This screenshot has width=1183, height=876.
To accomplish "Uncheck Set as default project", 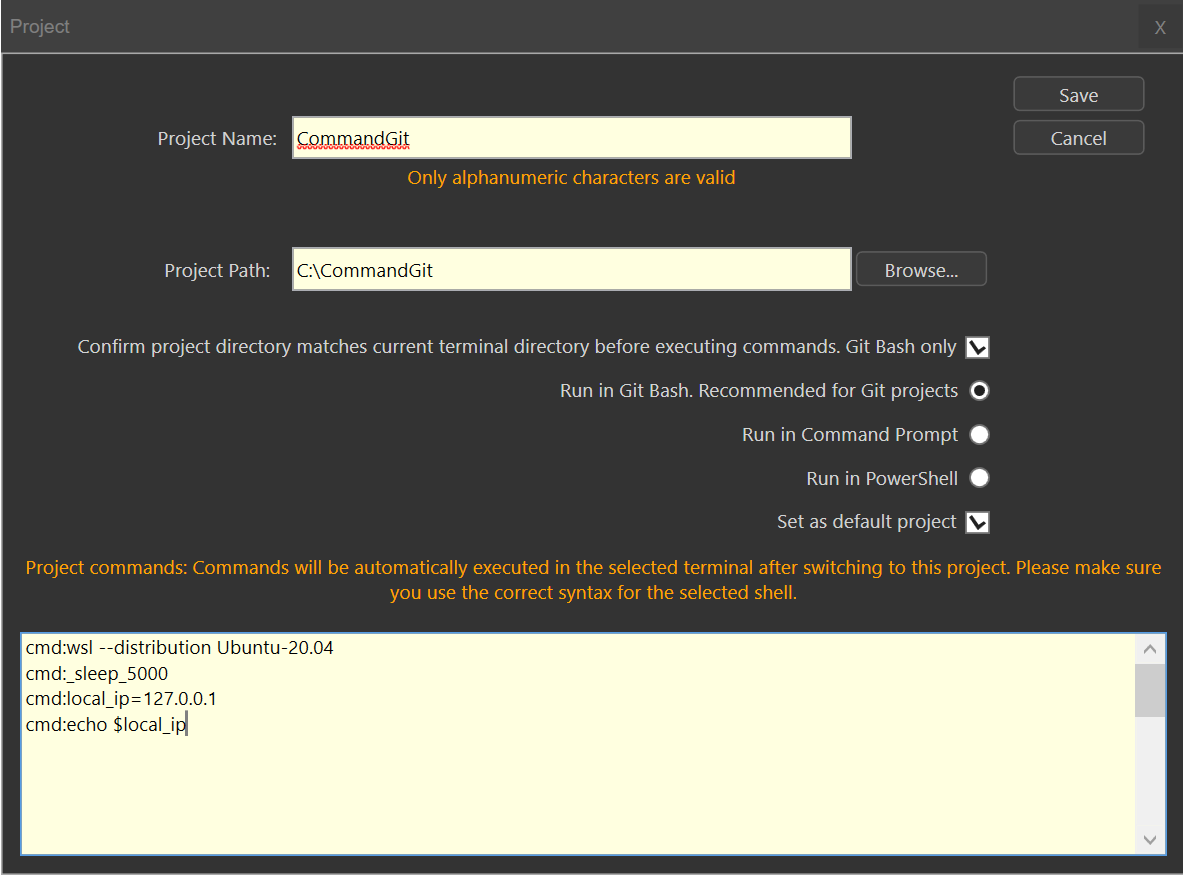I will tap(977, 522).
